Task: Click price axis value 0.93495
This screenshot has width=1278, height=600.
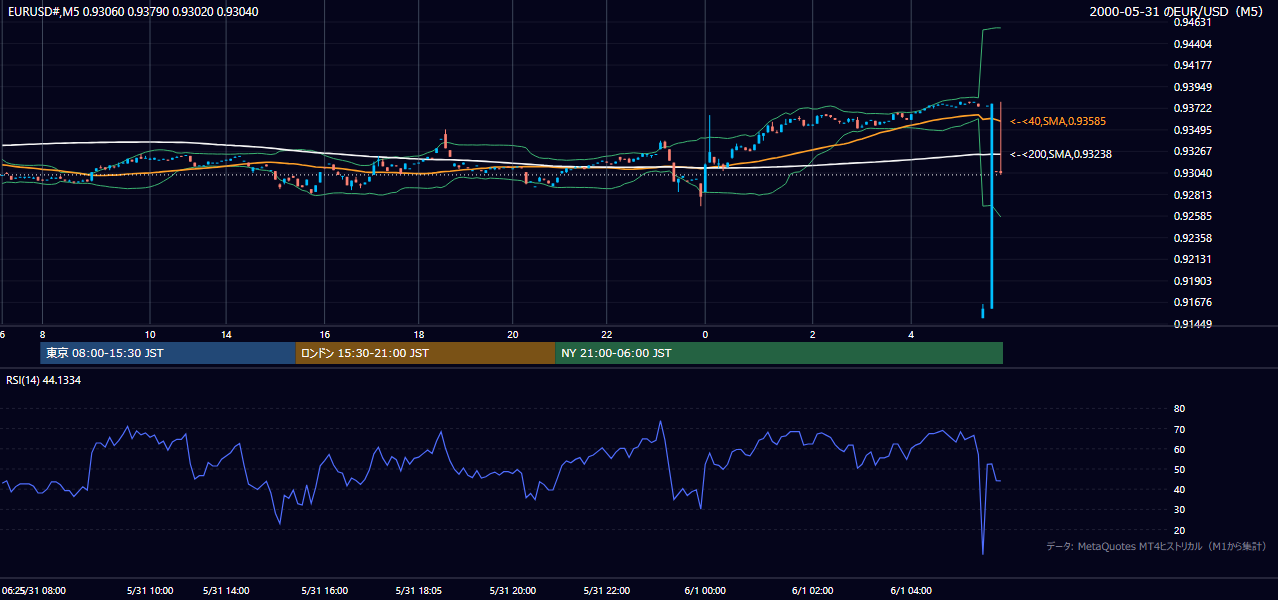Action: pos(1193,130)
